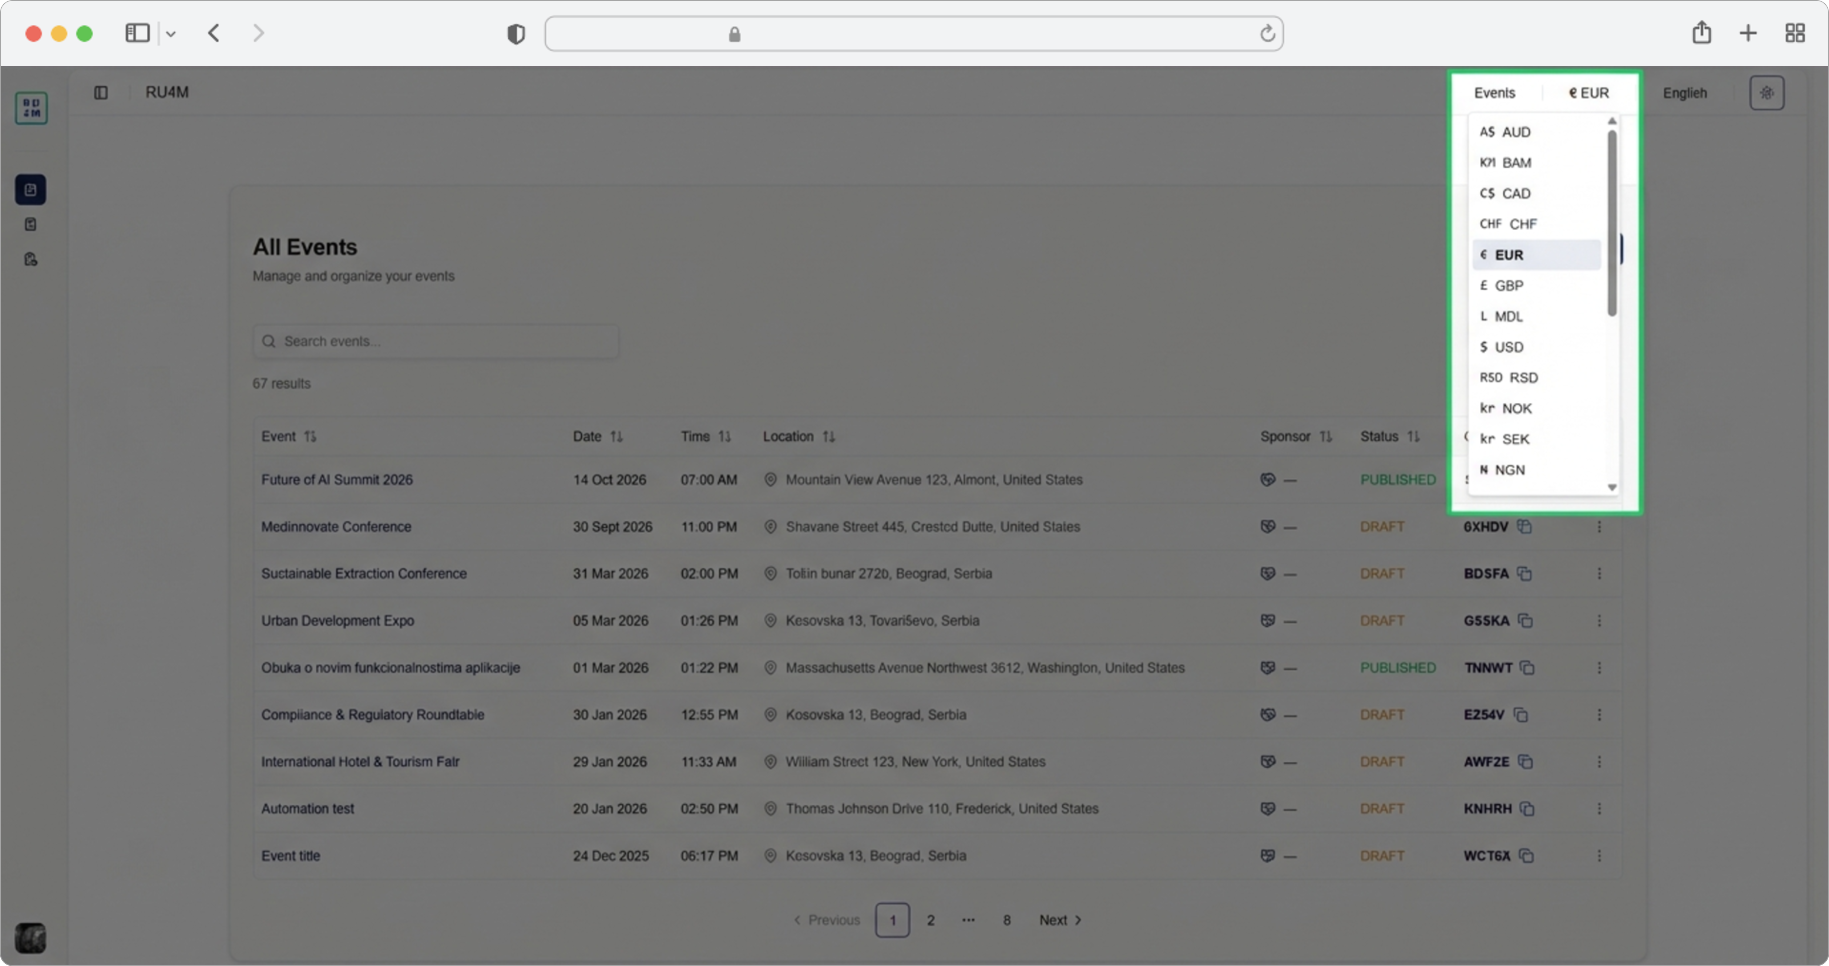Open the events section in left sidebar
Viewport: 1829px width, 966px height.
[x=31, y=190]
